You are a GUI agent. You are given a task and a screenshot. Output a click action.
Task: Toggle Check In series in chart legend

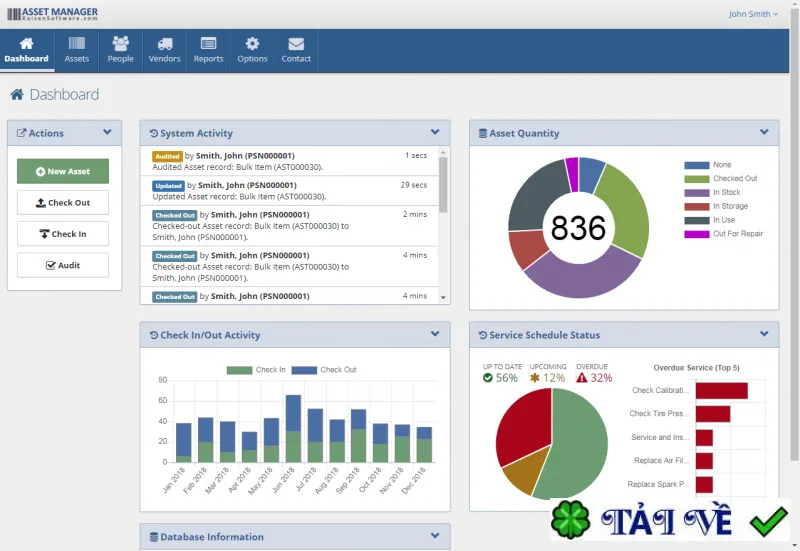coord(256,370)
